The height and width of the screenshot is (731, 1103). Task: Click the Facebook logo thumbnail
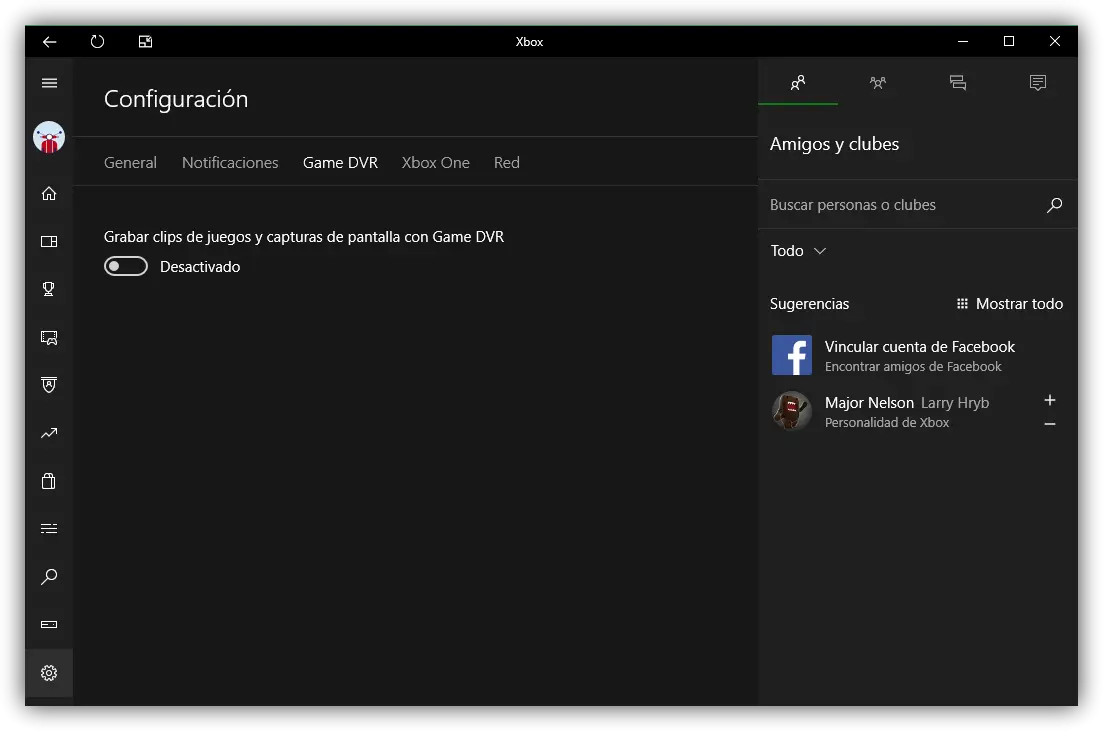(x=791, y=355)
